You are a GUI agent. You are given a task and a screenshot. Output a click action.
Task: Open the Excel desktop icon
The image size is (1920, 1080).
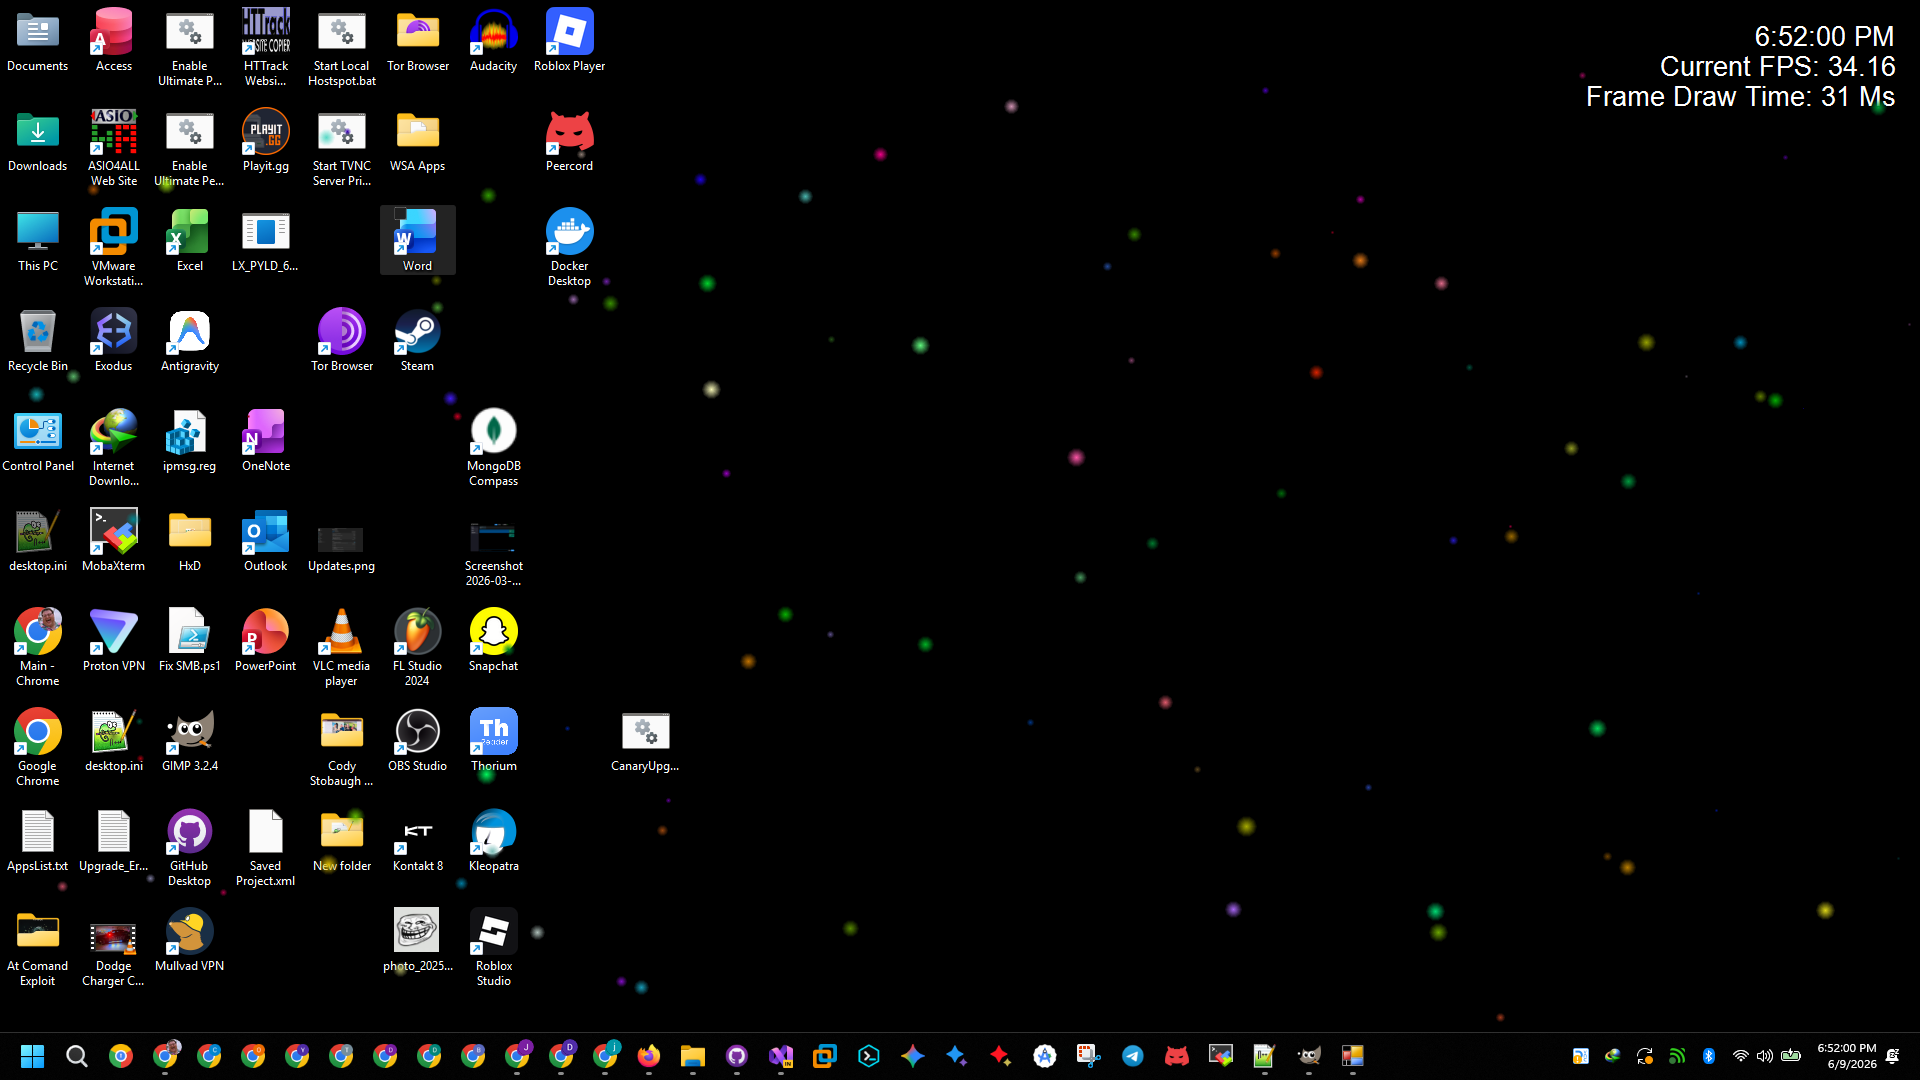click(x=189, y=240)
